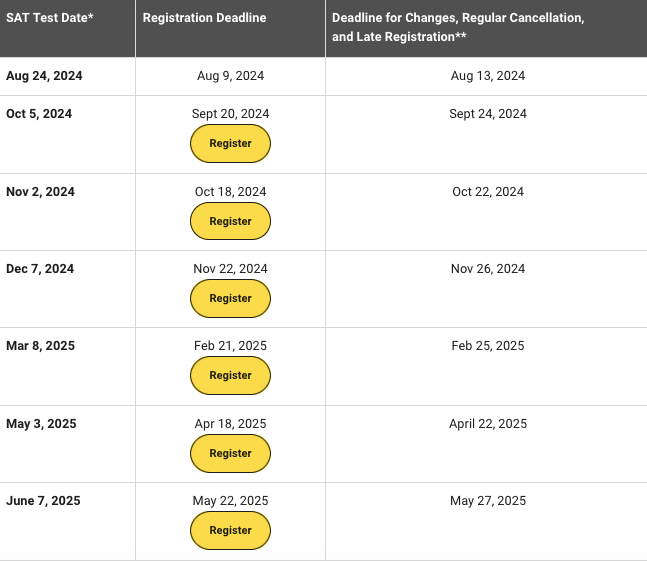Screen dimensions: 647x561
Task: Click Register under Oct 18, 2024 deadline
Action: pos(230,221)
